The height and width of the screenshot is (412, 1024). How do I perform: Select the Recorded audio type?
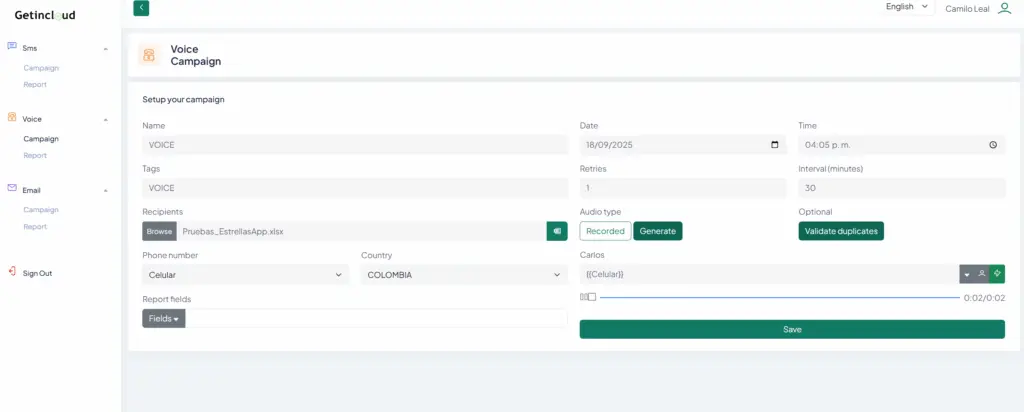(605, 231)
